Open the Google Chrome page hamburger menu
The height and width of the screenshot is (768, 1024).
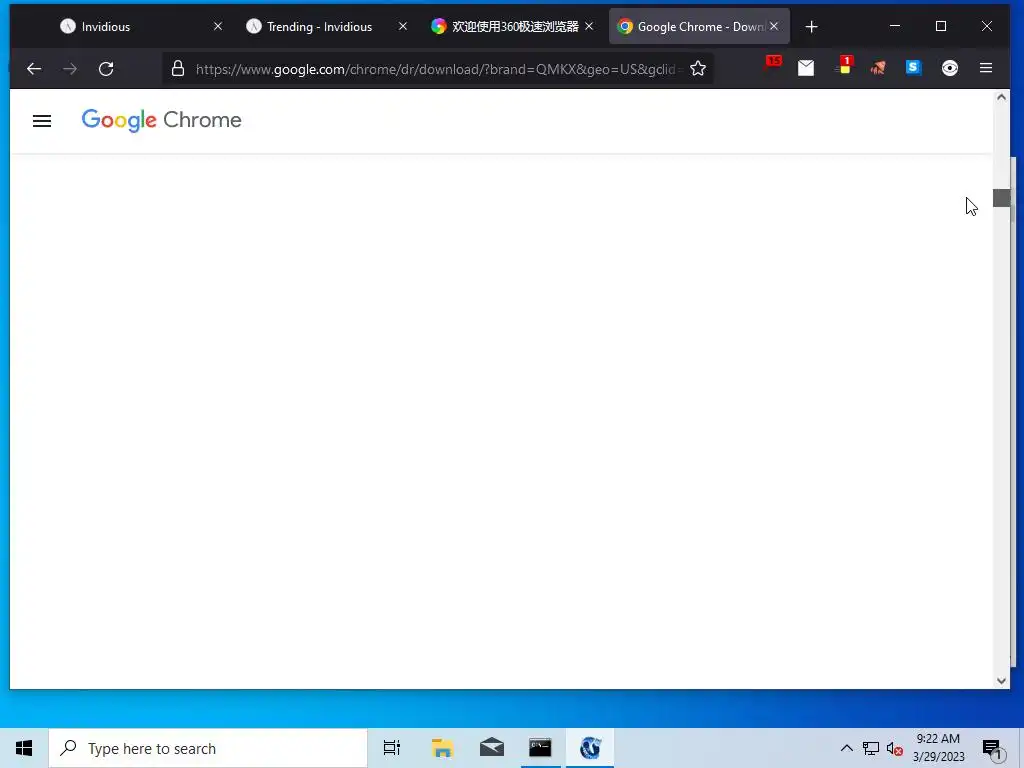click(42, 121)
